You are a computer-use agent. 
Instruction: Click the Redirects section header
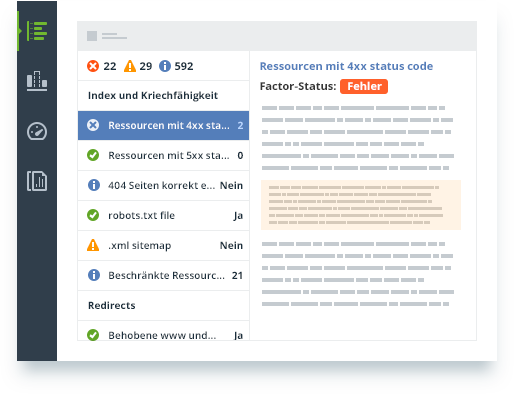tap(112, 305)
